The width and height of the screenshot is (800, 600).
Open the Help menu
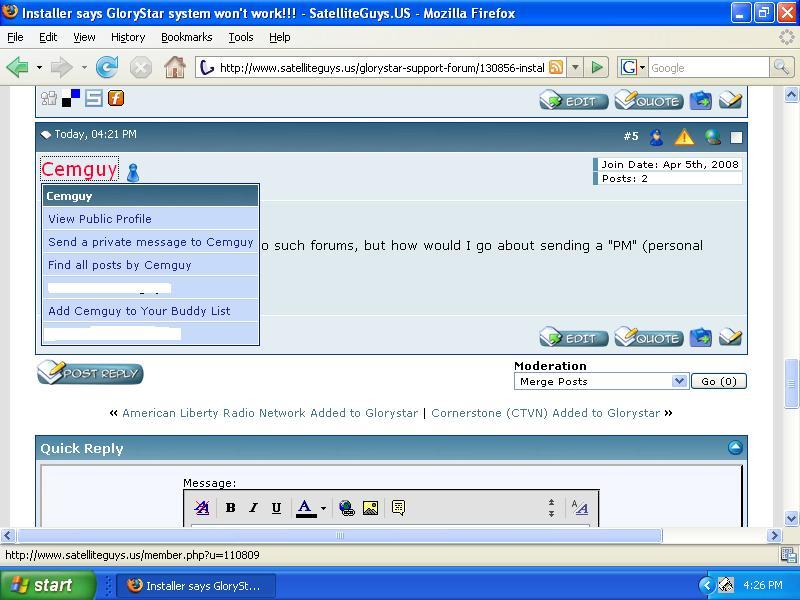point(280,37)
